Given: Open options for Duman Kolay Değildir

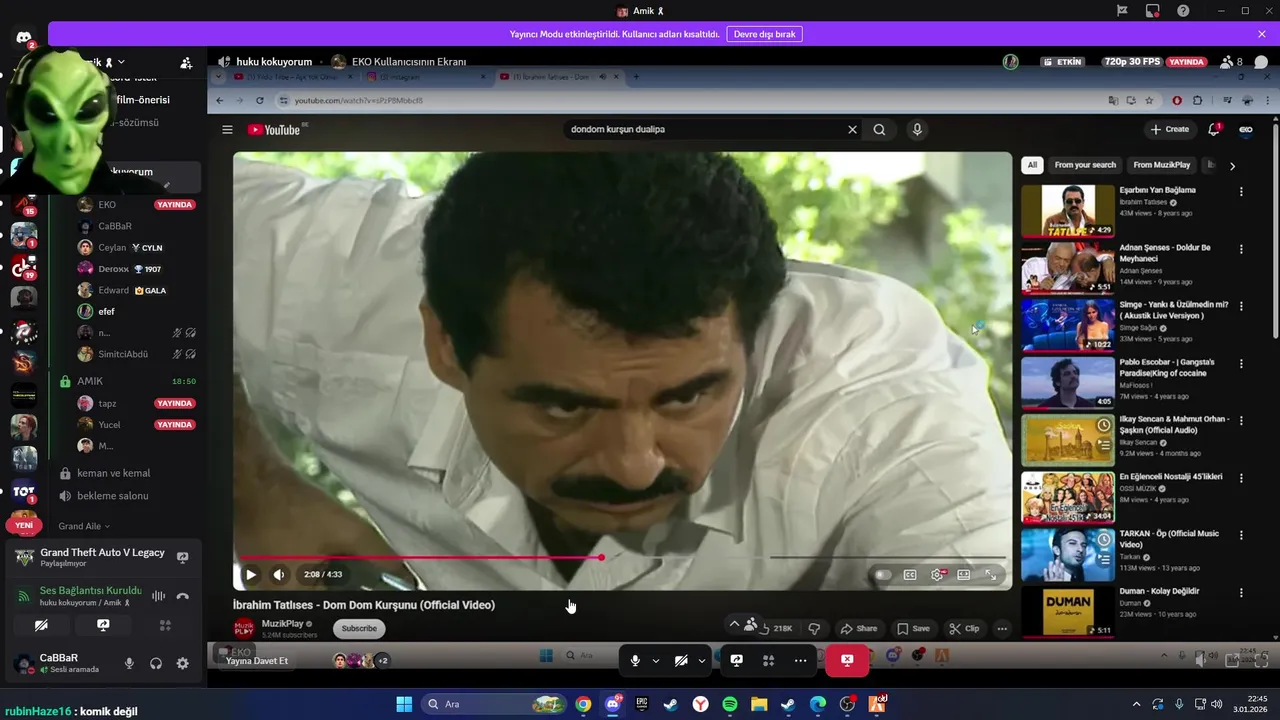Looking at the screenshot, I should point(1241,593).
